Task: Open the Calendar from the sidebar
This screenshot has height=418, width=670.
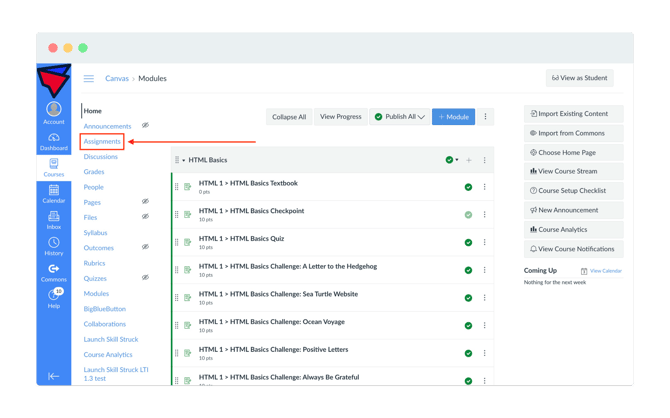Action: point(54,194)
